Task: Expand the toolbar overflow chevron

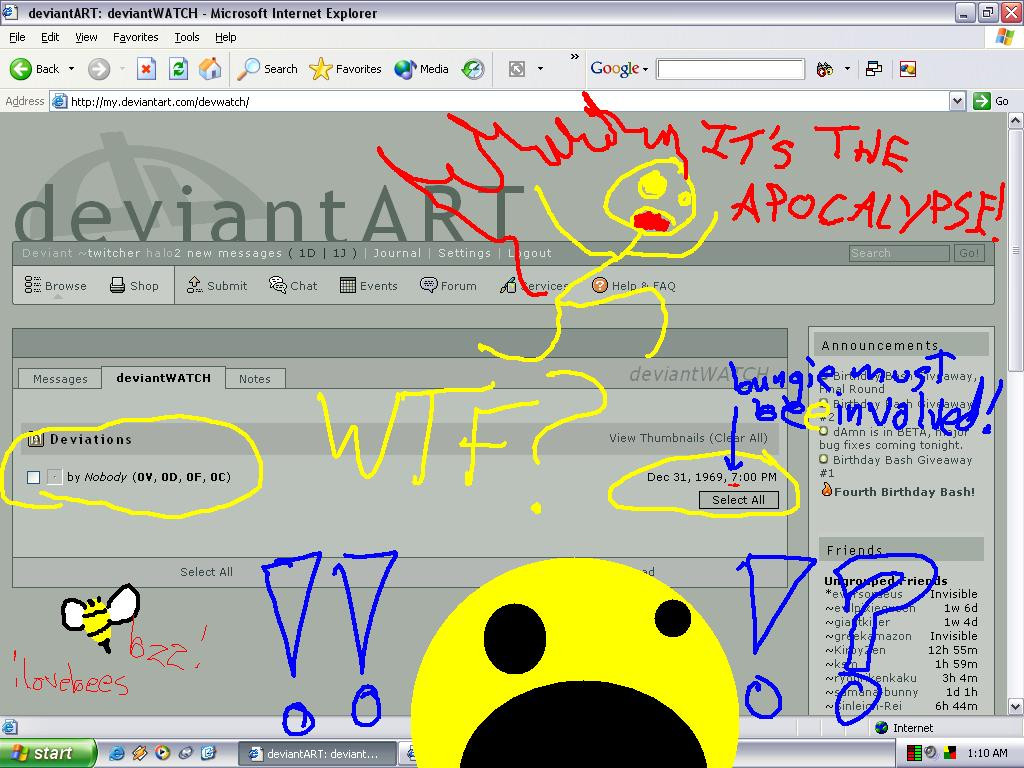Action: click(x=575, y=57)
